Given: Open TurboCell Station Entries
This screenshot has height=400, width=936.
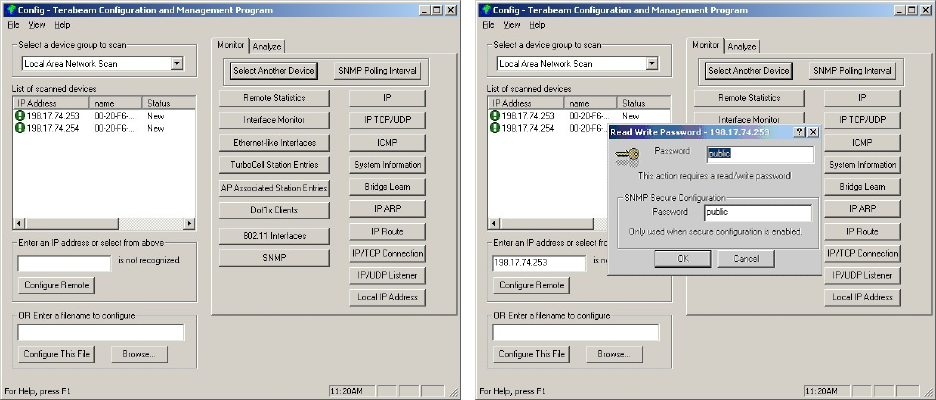Looking at the screenshot, I should (x=274, y=165).
